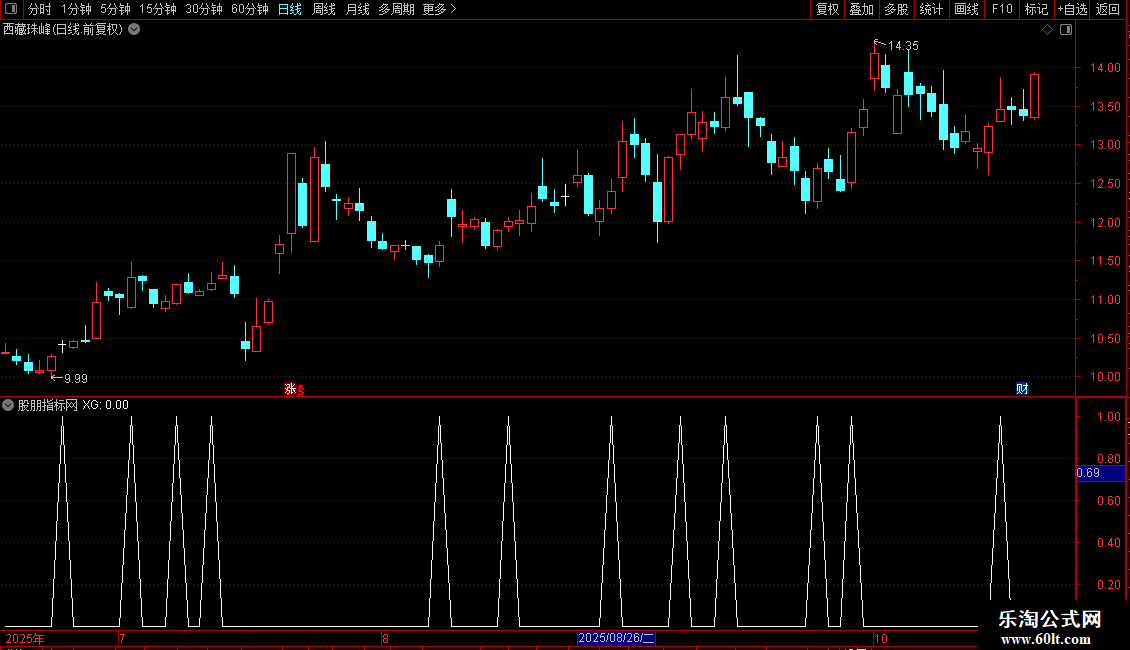
Task: Click the 14.35 high price label
Action: click(x=903, y=46)
